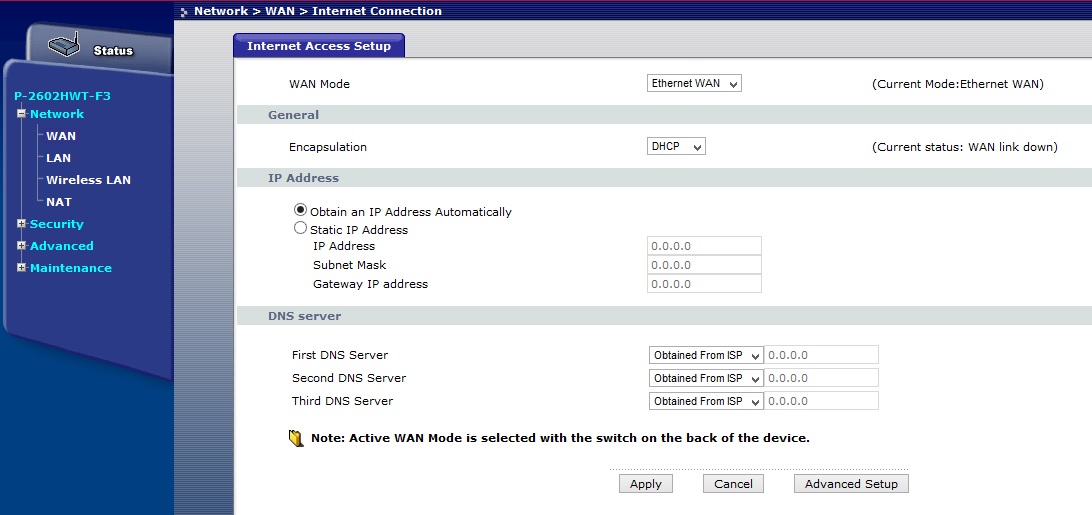Open Advanced Setup

851,484
